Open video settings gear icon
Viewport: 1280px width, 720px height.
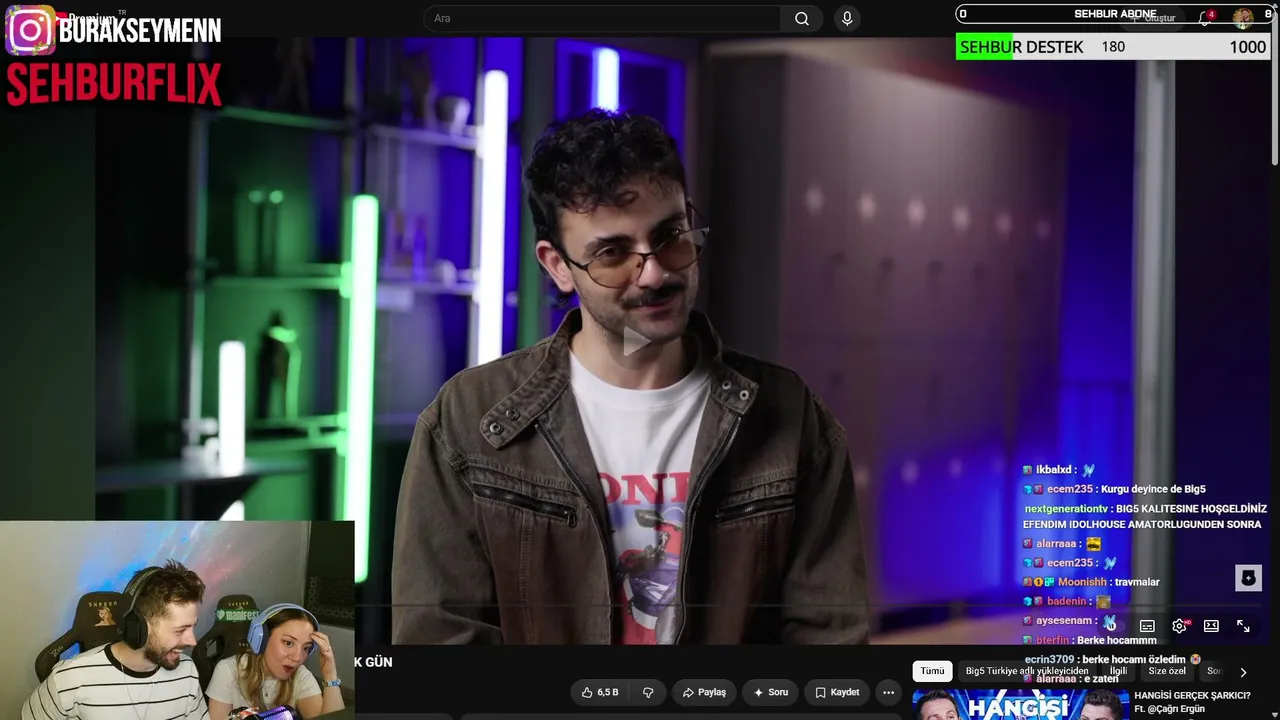[x=1179, y=626]
